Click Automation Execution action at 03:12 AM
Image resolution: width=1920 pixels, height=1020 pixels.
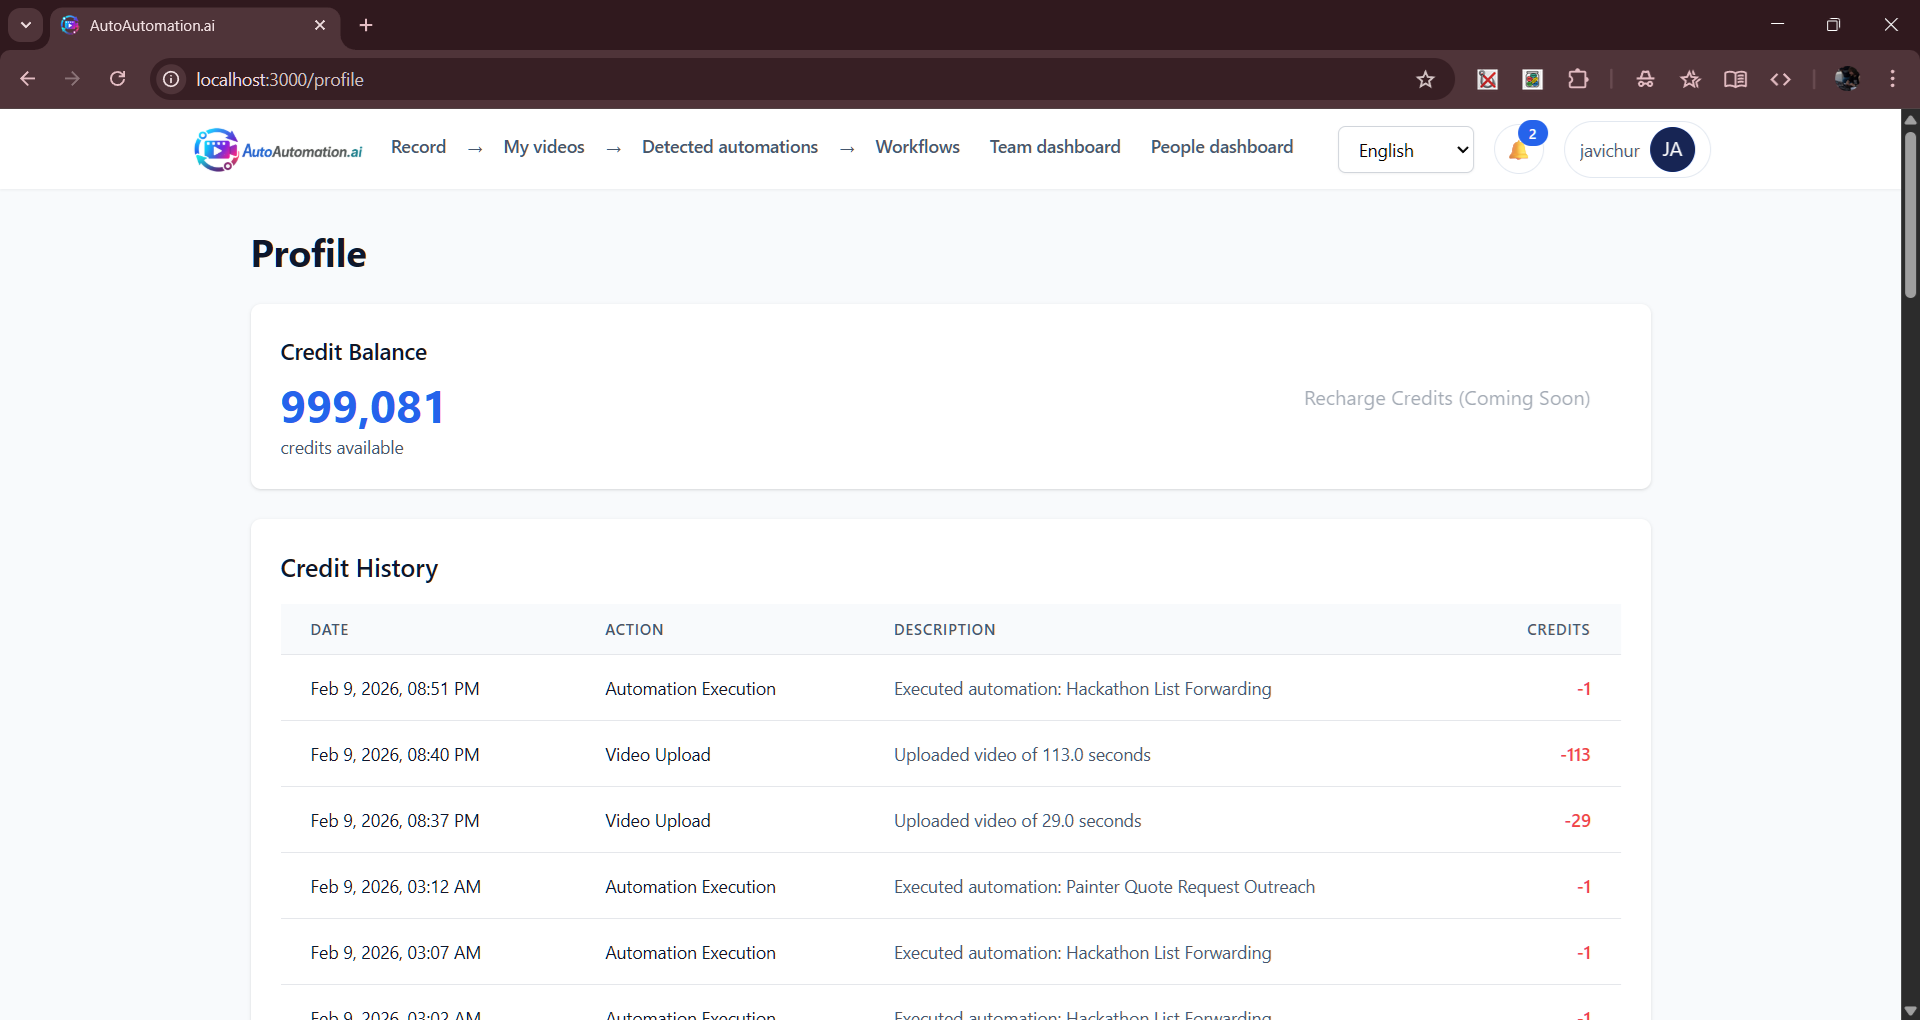pyautogui.click(x=690, y=887)
